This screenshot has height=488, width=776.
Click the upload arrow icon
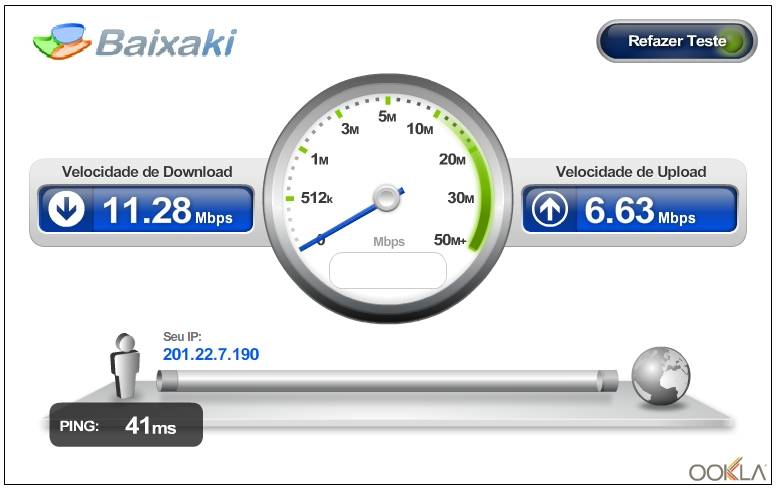point(550,209)
